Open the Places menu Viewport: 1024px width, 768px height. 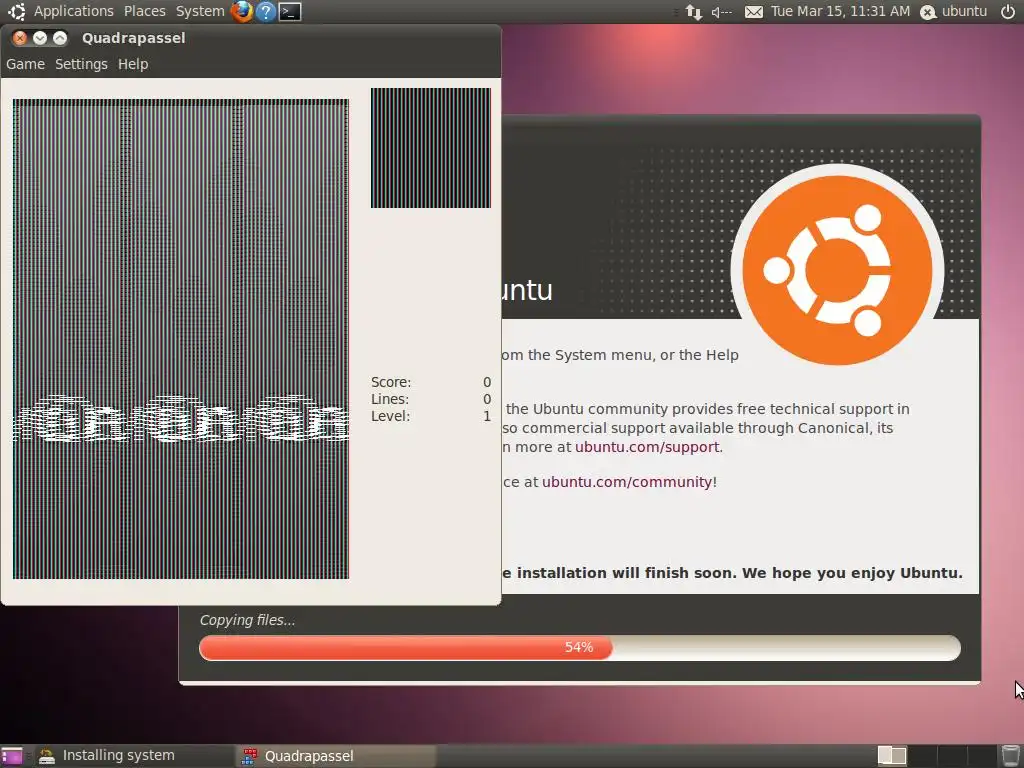point(144,11)
